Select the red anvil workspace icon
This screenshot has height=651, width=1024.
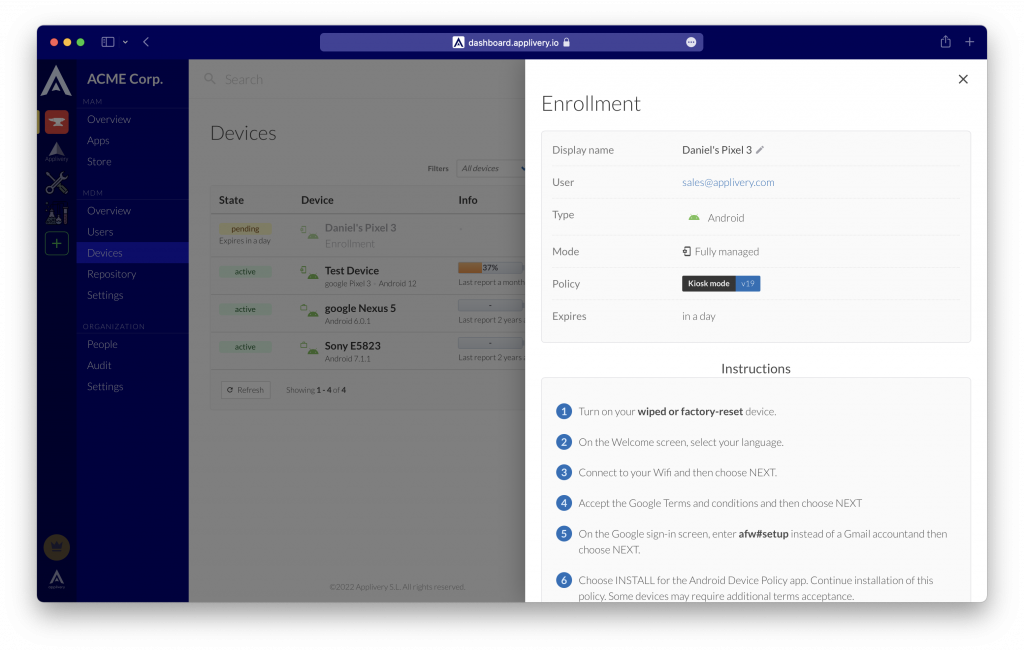click(57, 121)
